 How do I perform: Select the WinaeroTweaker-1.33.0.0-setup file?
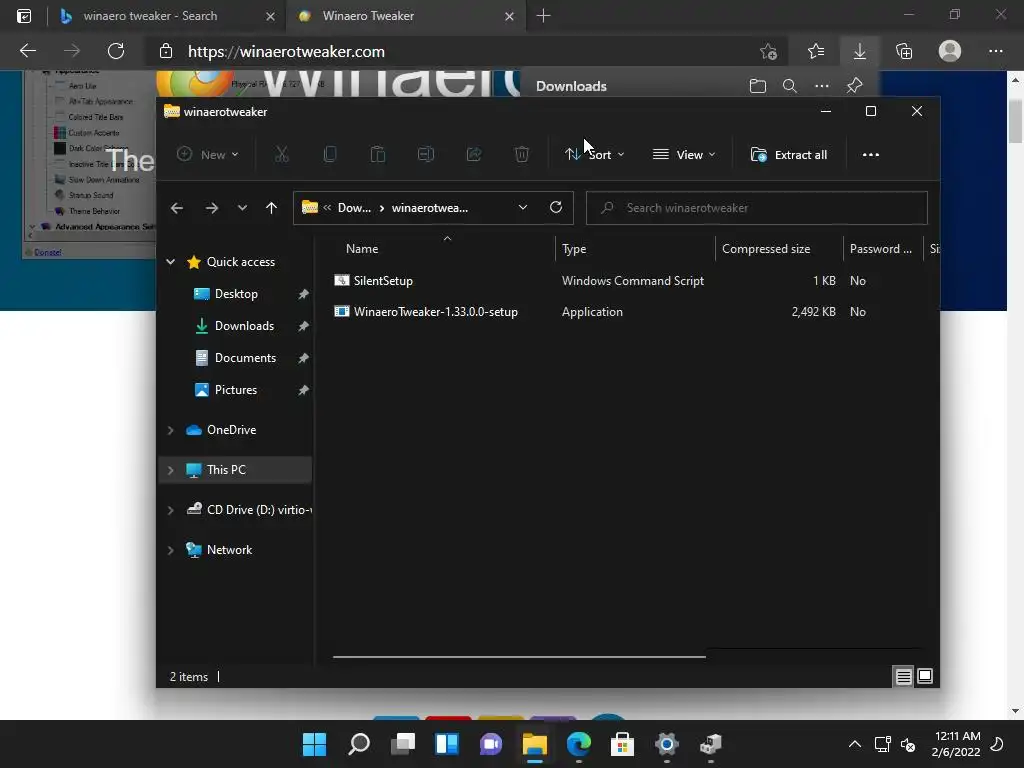click(436, 312)
